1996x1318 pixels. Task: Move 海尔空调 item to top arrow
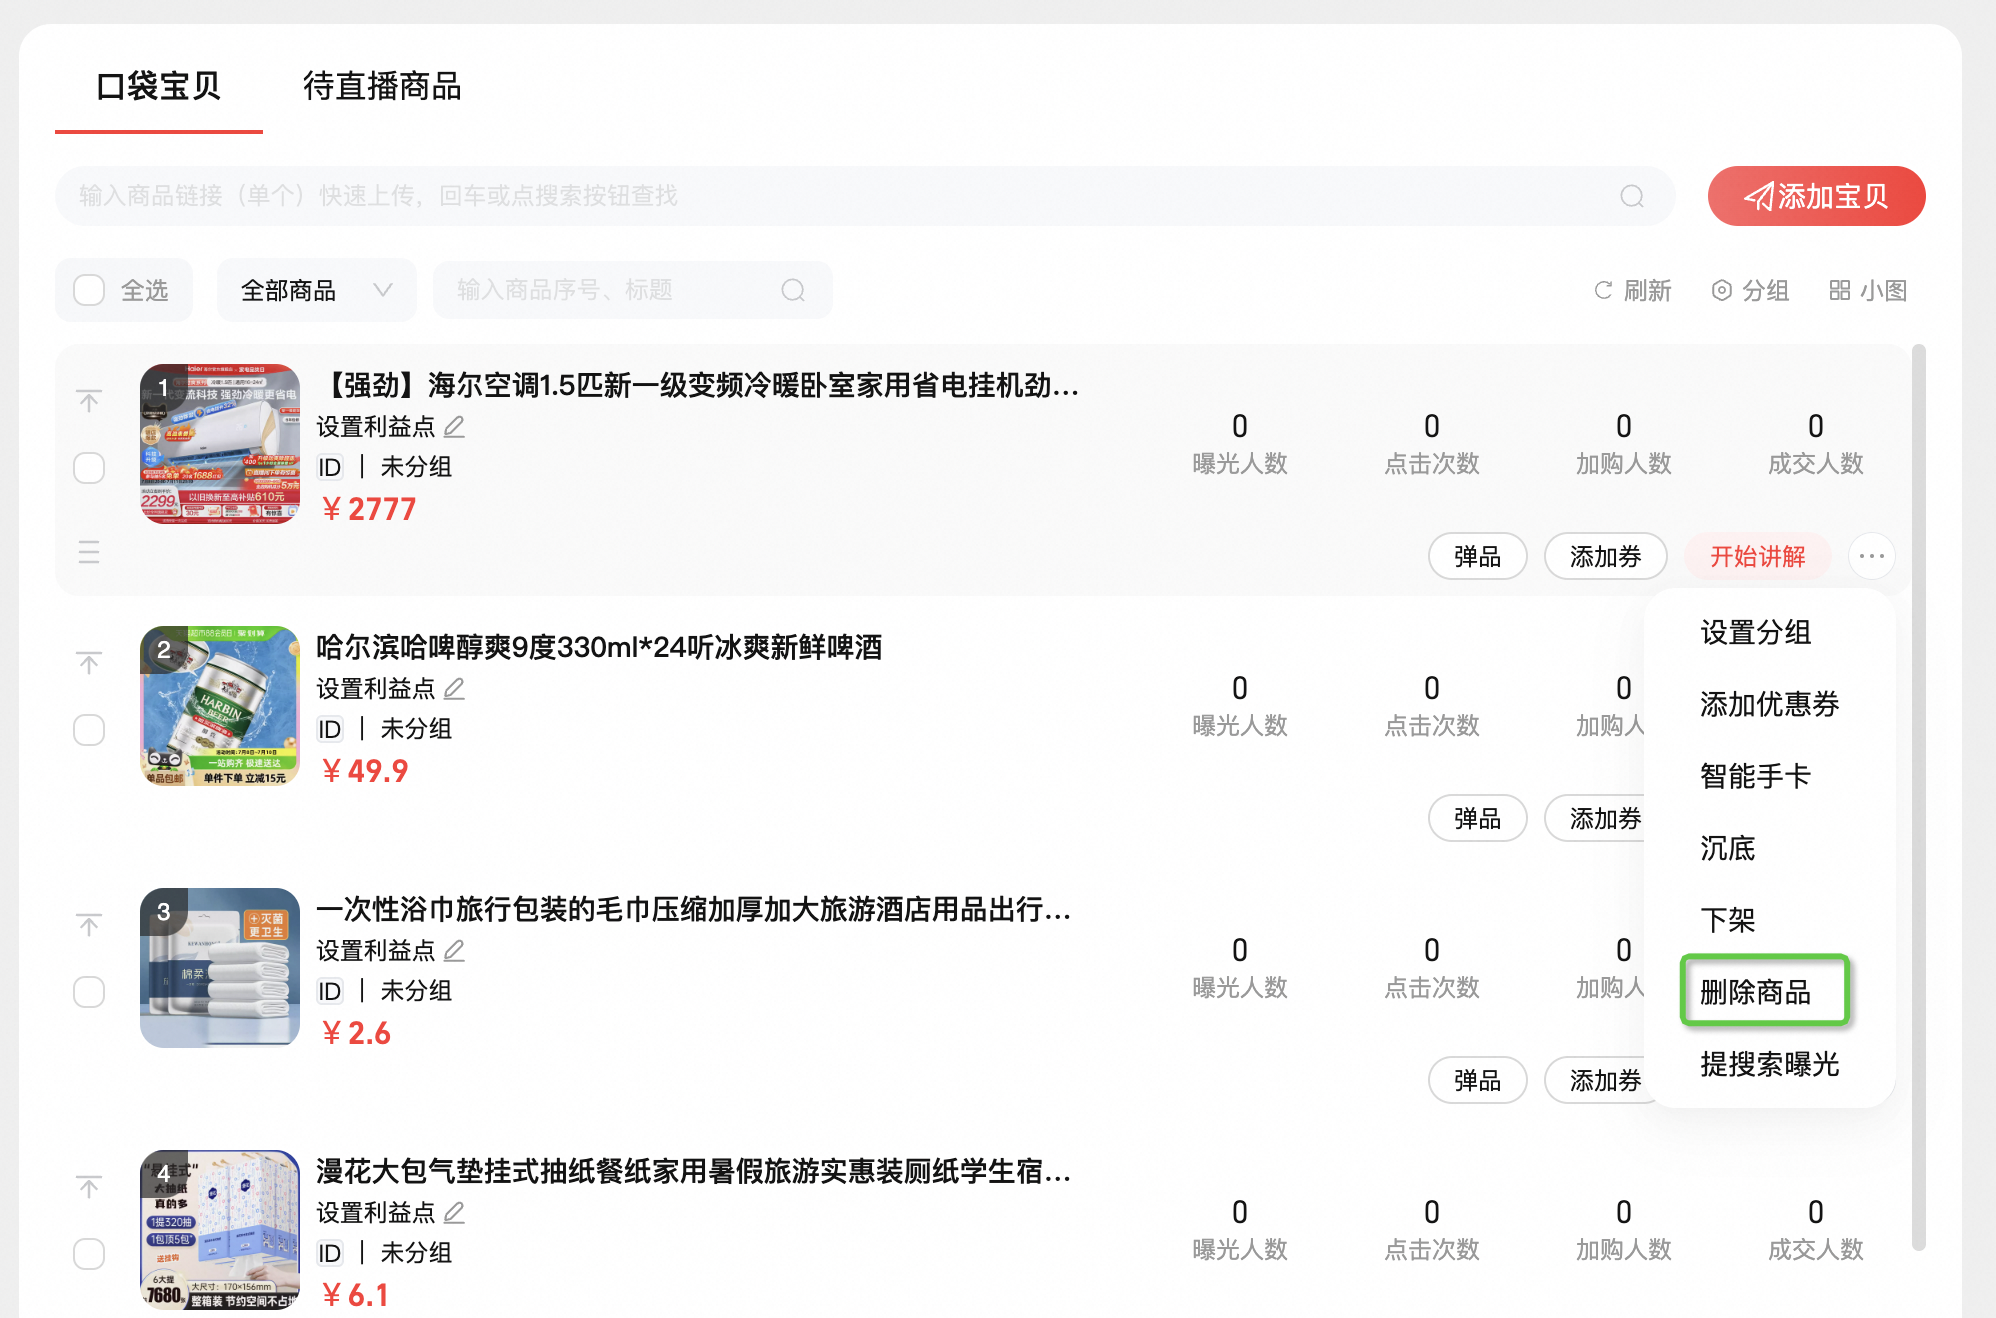coord(89,401)
